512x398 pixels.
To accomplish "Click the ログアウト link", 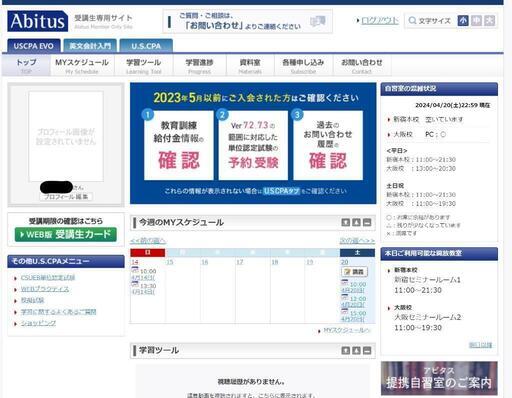I will 380,21.
